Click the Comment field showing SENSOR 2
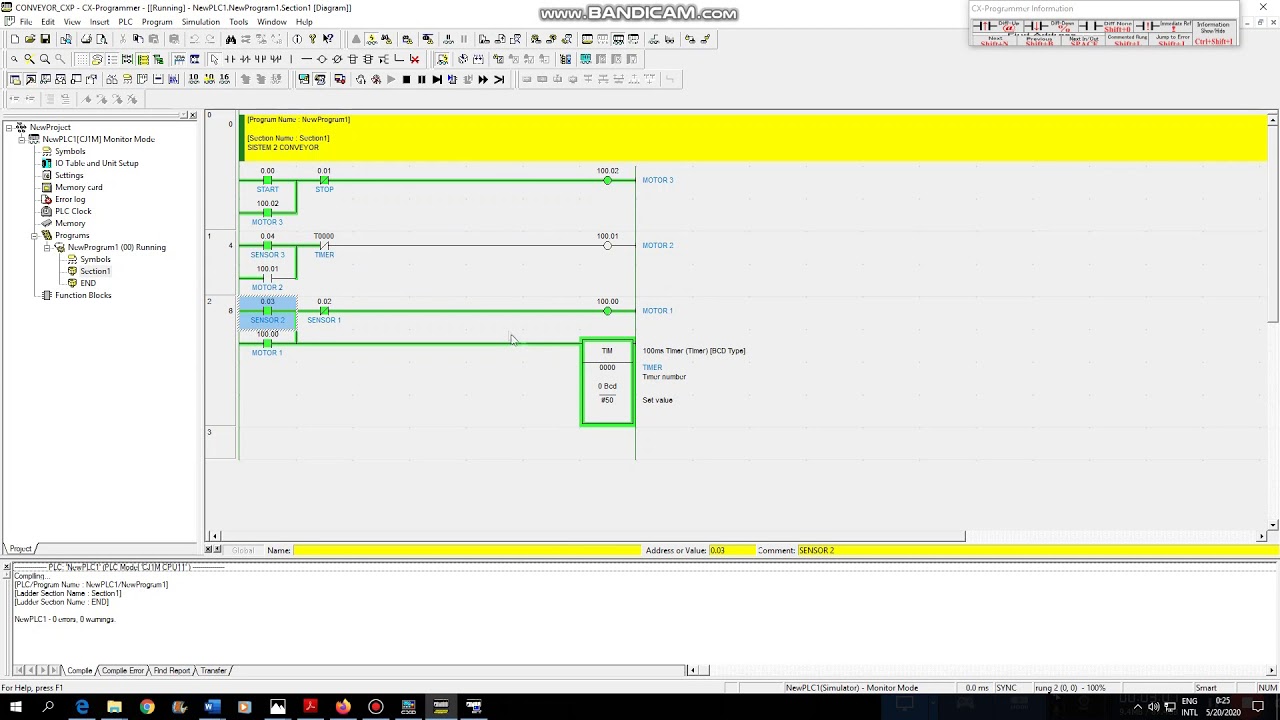Screen dimensions: 1280x720 (x=1038, y=550)
